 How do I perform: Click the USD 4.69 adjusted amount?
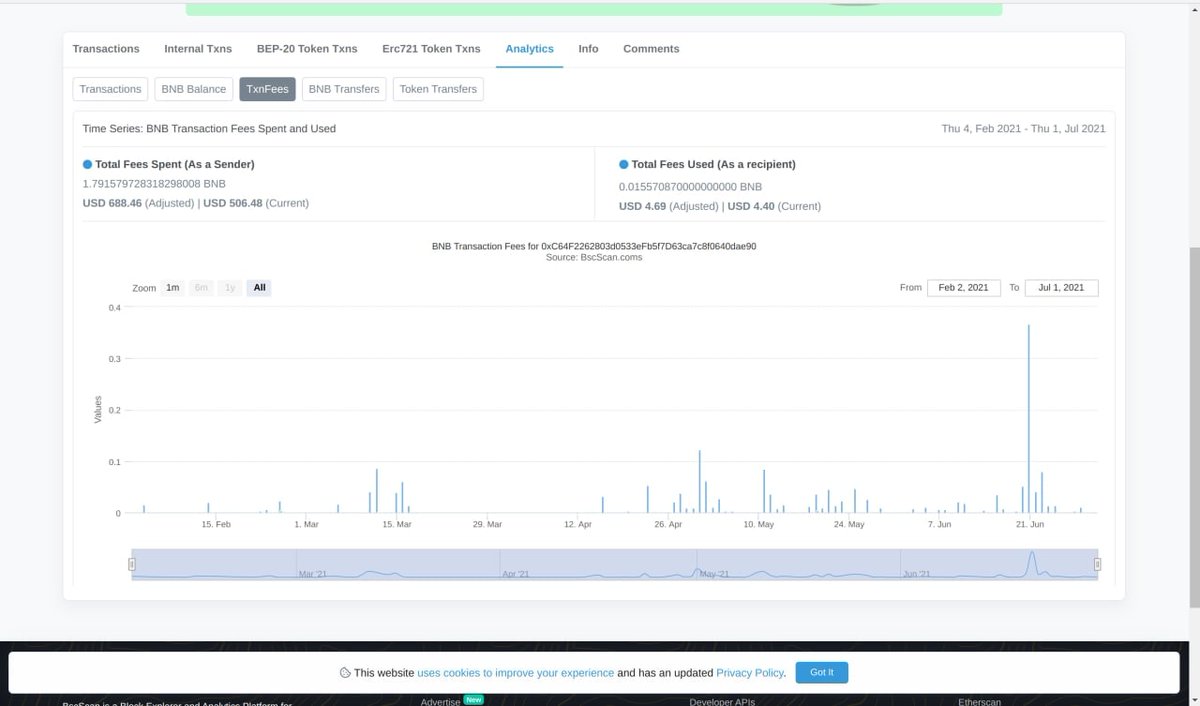pos(642,206)
